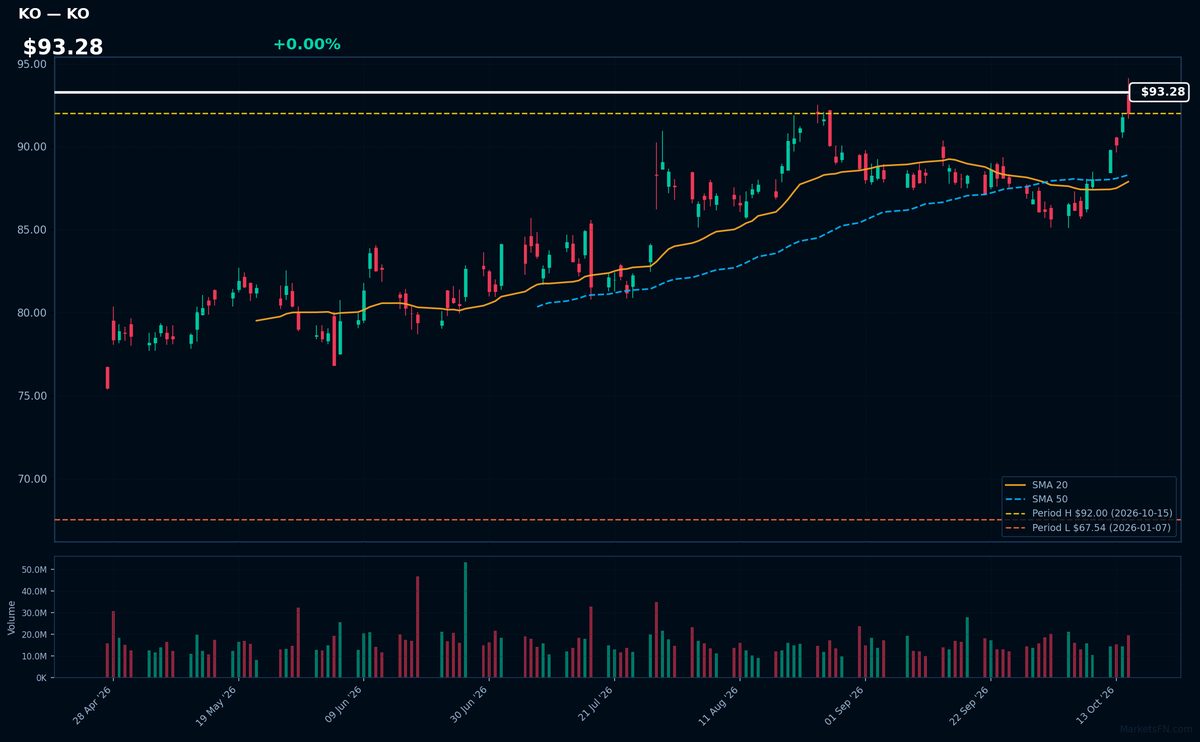Click the 21 Jul '26 date label

[594, 706]
